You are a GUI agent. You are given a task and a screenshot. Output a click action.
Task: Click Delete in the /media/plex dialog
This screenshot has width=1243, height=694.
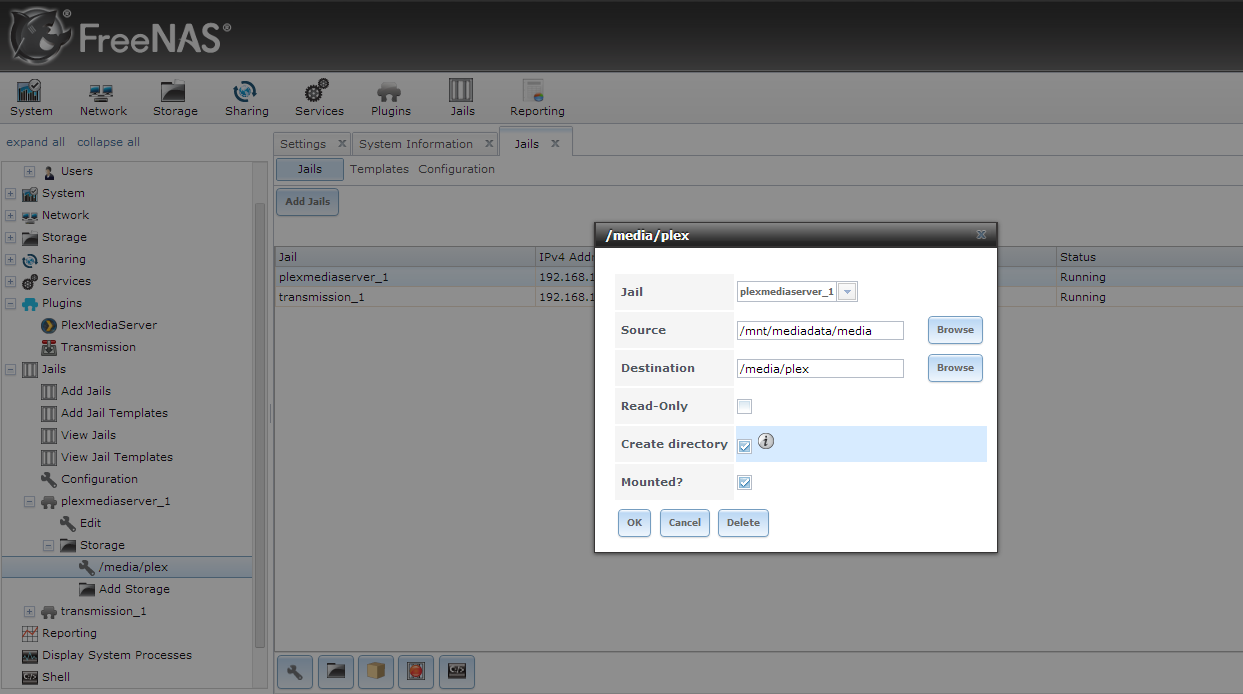tap(743, 523)
